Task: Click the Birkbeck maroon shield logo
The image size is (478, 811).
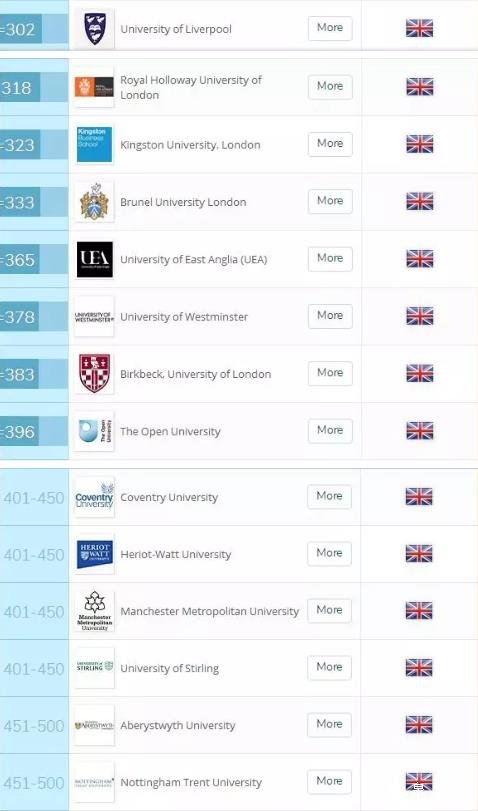Action: tap(94, 373)
